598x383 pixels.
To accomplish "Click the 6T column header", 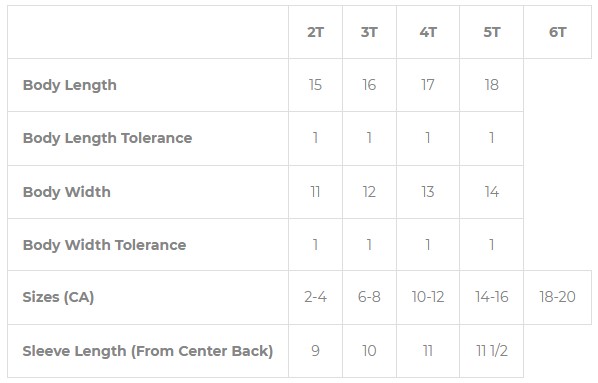I will pyautogui.click(x=557, y=32).
